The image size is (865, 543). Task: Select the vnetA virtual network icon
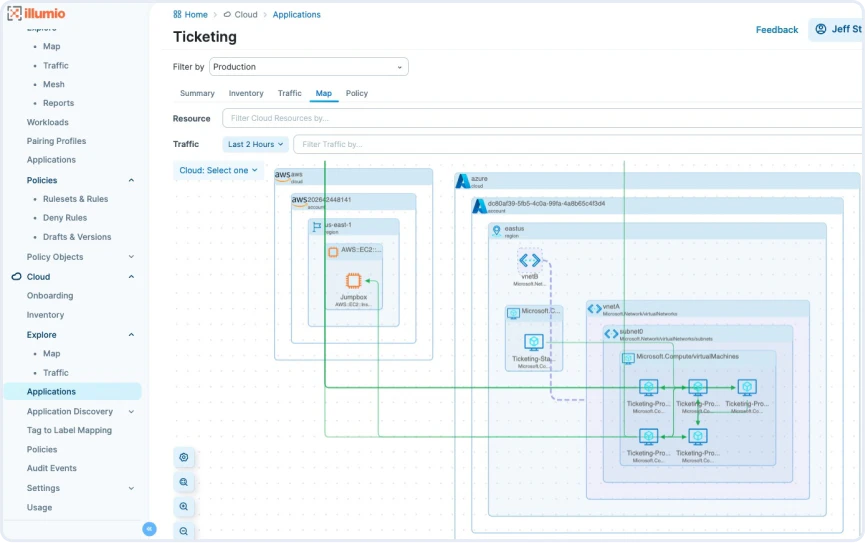tap(594, 308)
